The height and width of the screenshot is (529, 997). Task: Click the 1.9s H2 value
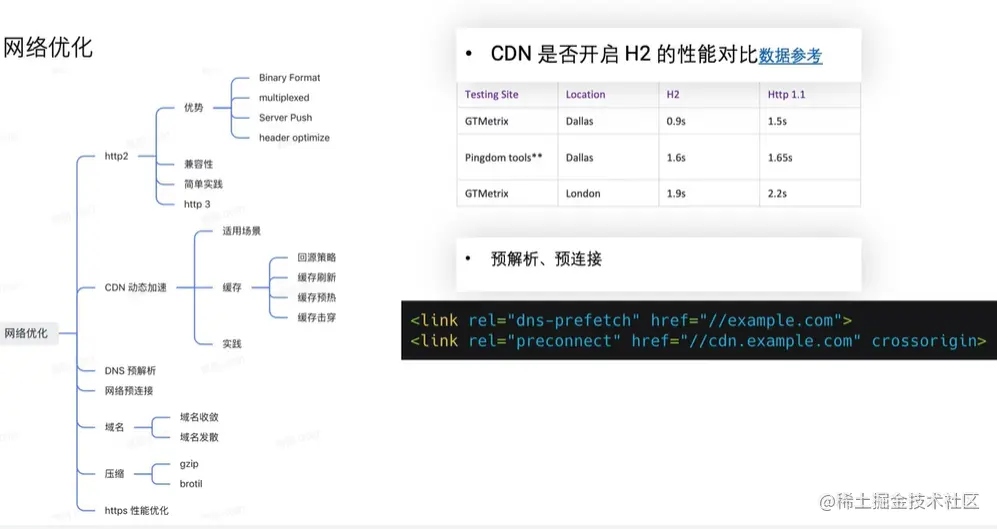coord(676,193)
